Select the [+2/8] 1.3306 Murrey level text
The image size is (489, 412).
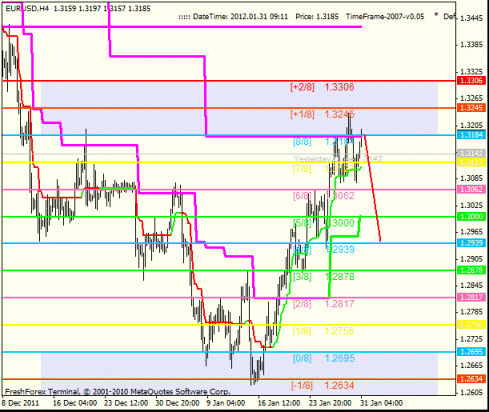point(322,87)
